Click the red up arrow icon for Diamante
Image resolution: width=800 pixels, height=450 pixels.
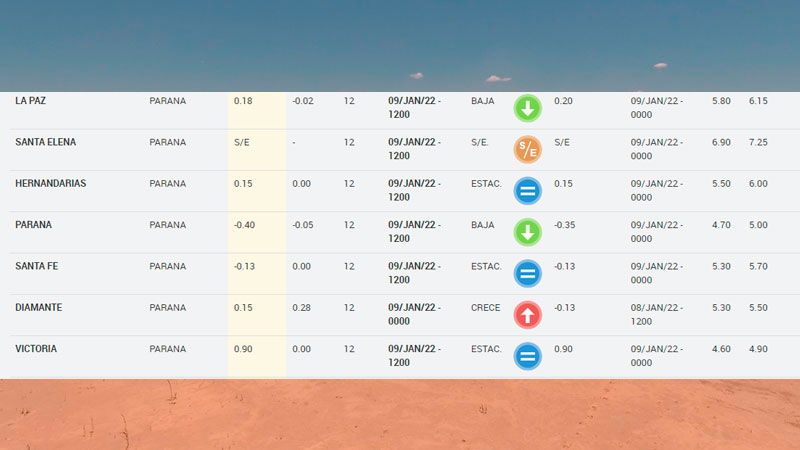527,315
